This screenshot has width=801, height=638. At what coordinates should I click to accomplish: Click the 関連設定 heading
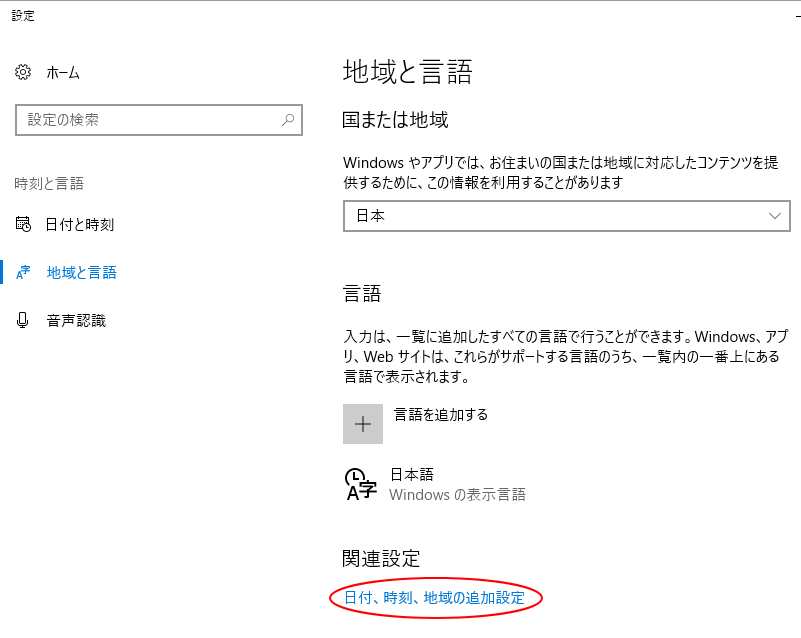(x=381, y=559)
